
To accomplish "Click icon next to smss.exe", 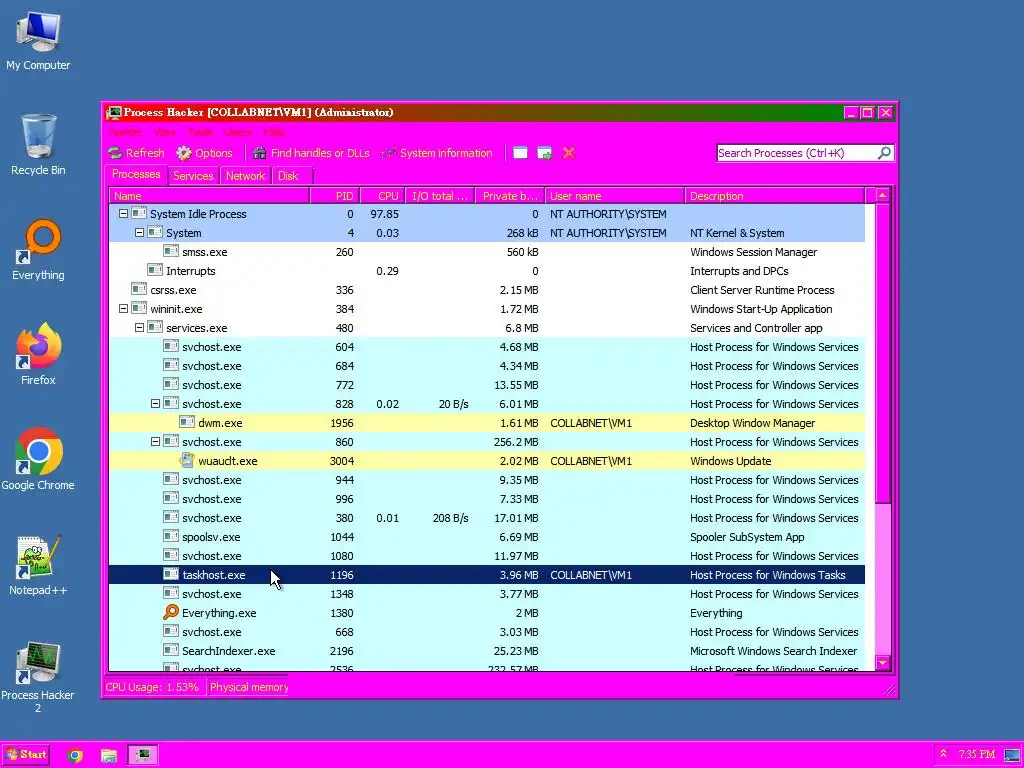I will click(x=170, y=251).
